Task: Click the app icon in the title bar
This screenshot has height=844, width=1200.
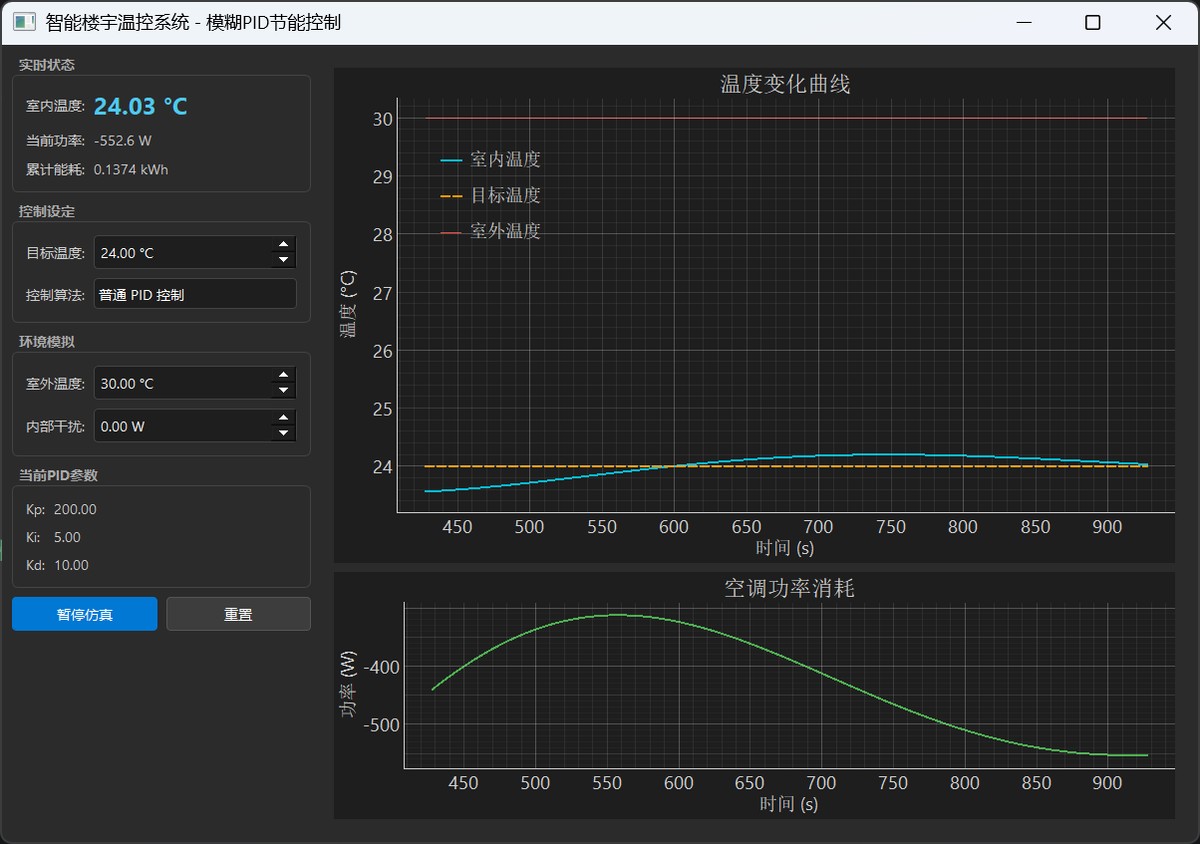Action: 24,22
